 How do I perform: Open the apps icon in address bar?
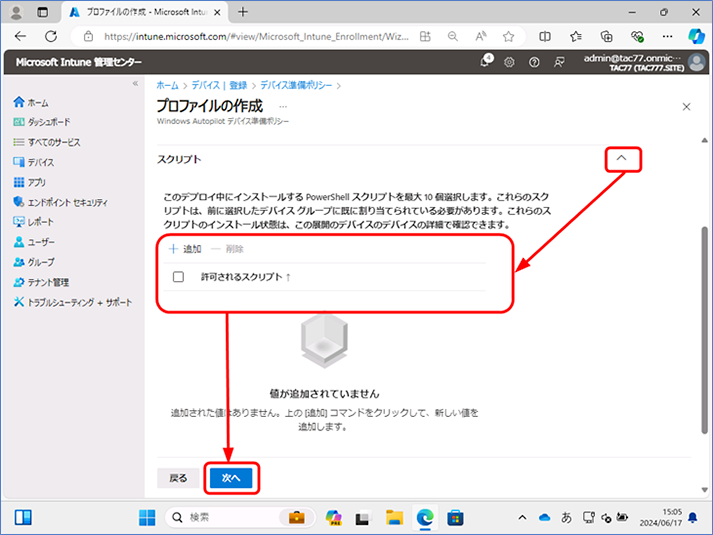tap(425, 37)
